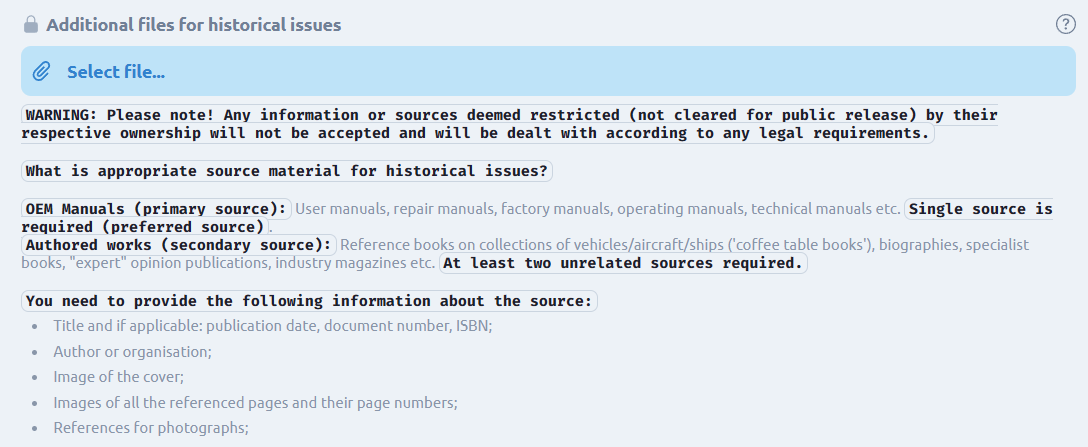Click the "You need to provide the following information" line

click(x=309, y=301)
